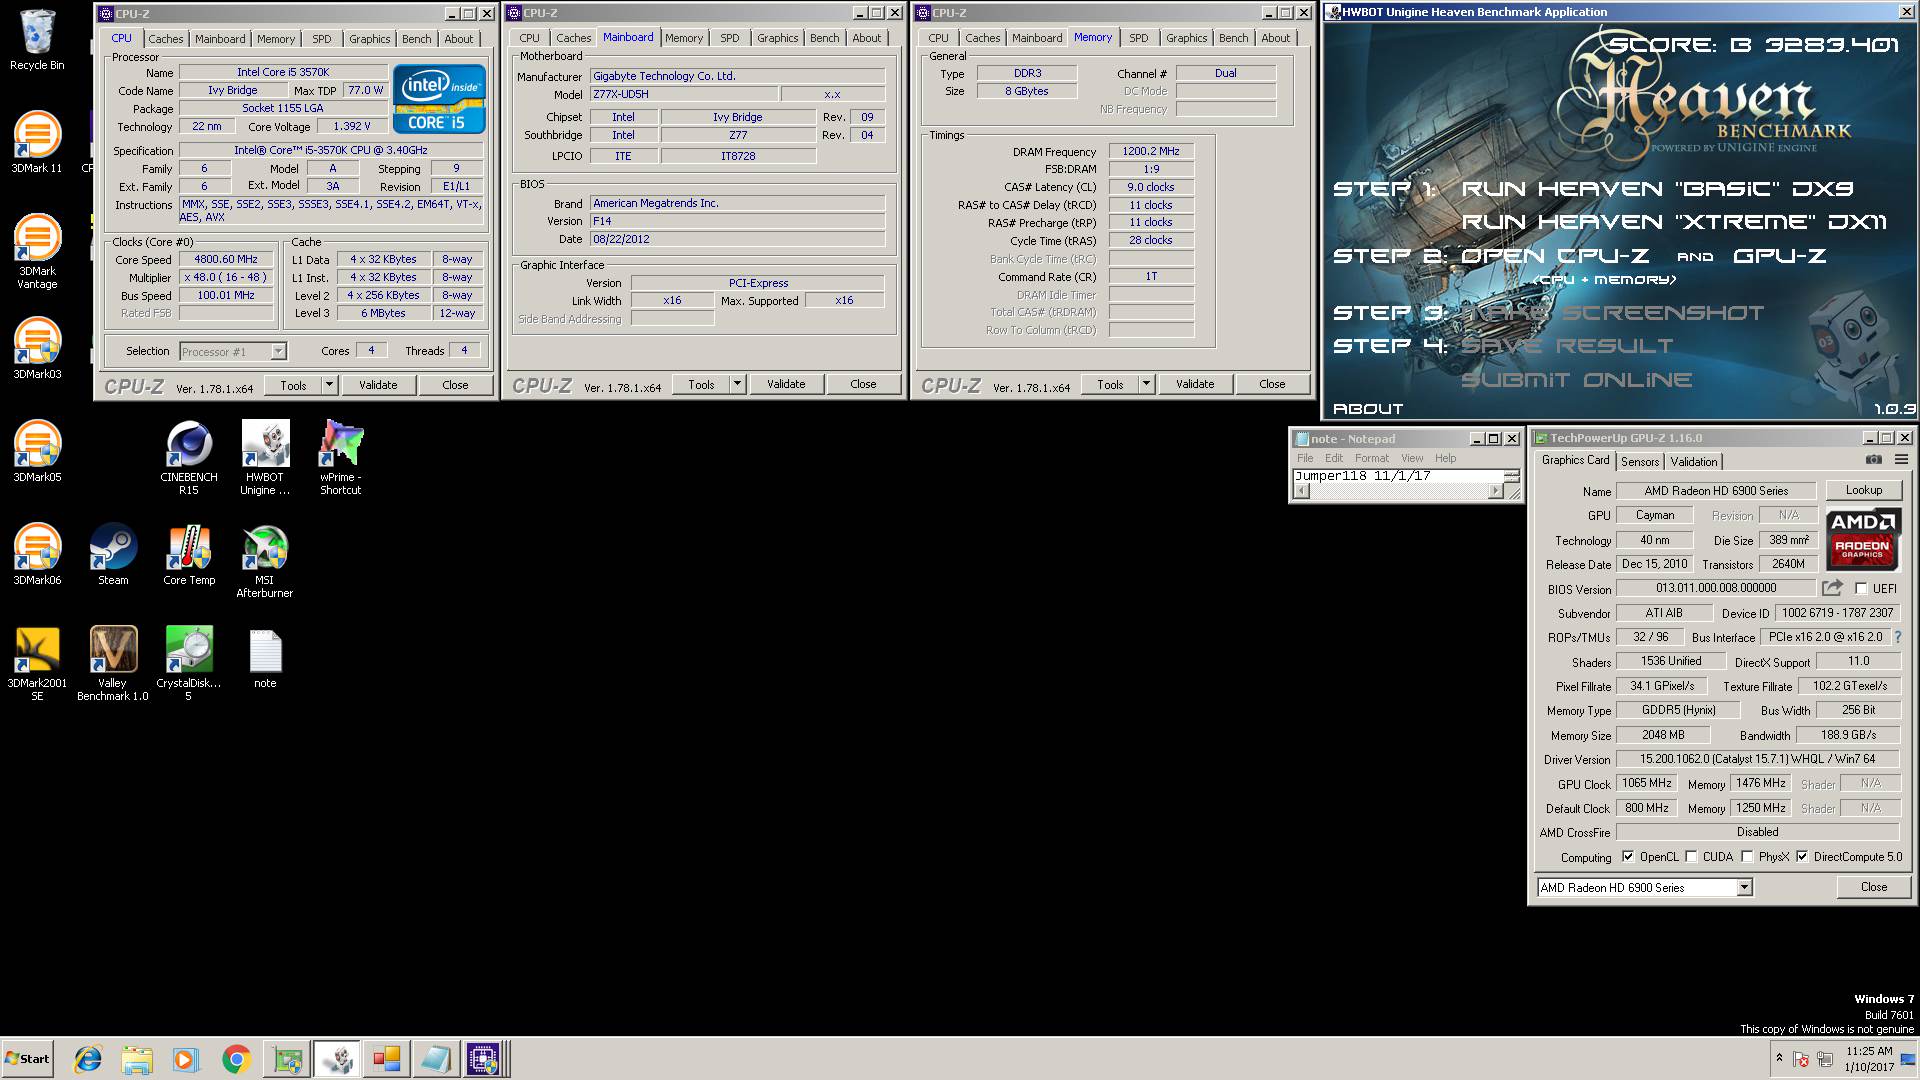Open Windows Media Player in taskbar

(186, 1059)
